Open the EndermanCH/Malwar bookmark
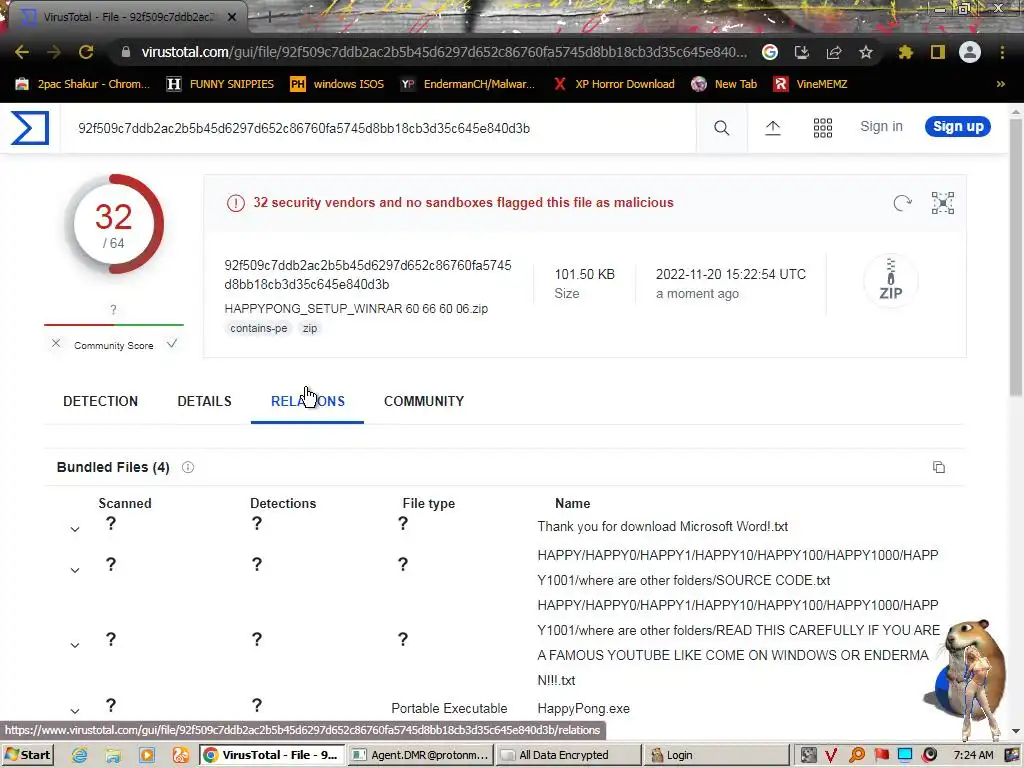Image resolution: width=1024 pixels, height=768 pixels. [468, 84]
